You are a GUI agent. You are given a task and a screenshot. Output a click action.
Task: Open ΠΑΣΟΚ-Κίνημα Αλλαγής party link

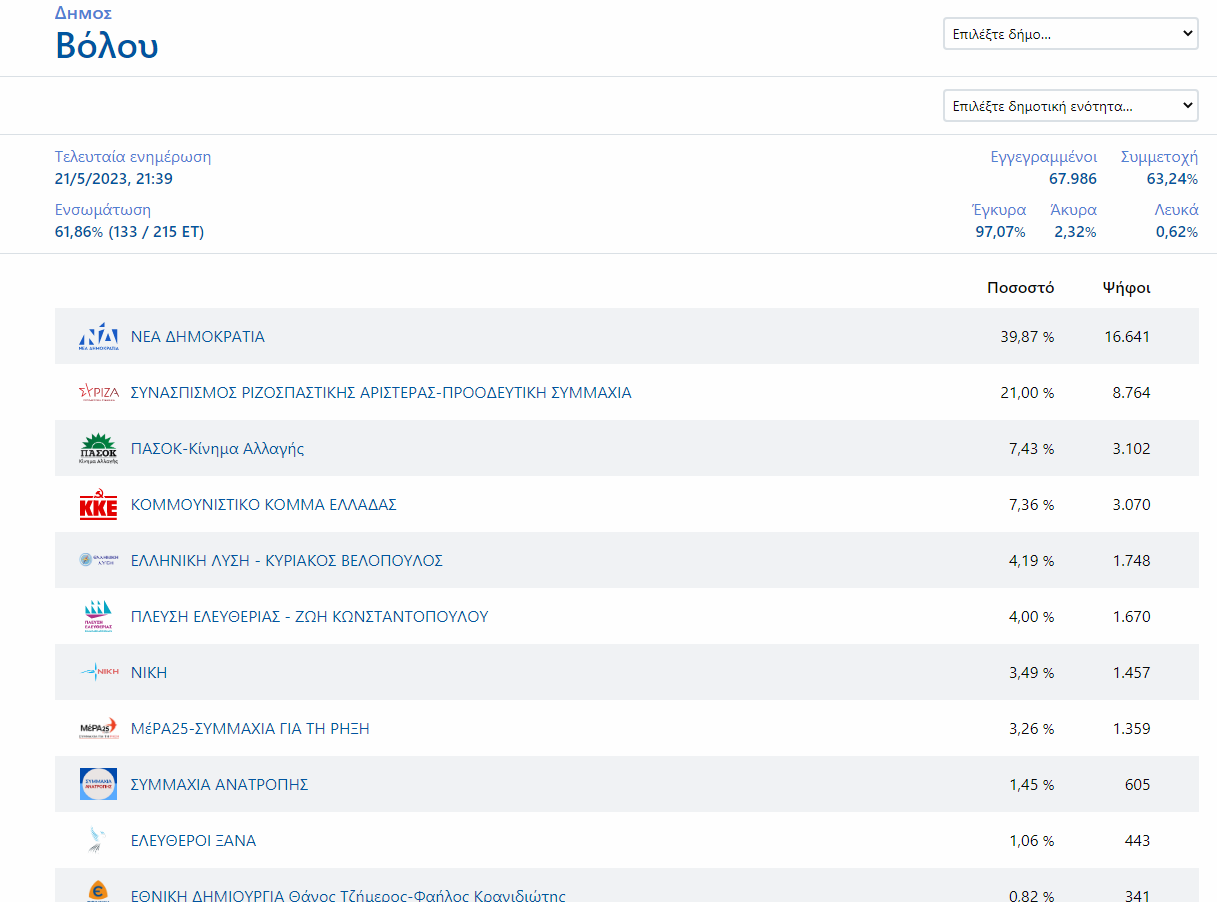click(218, 449)
